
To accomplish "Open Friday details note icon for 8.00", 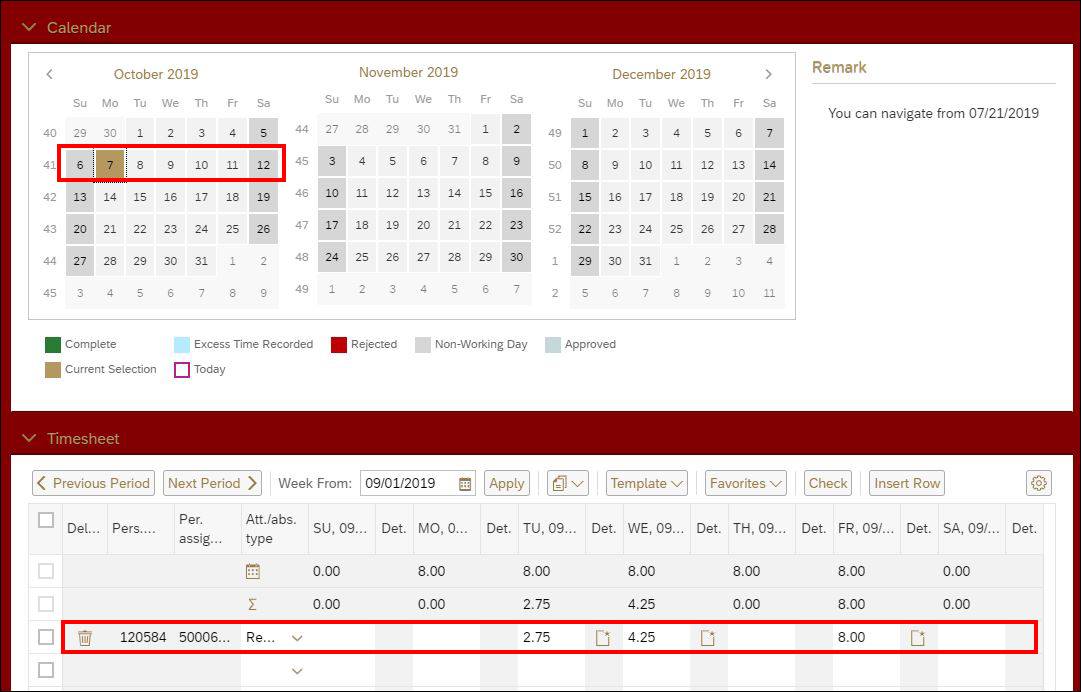I will pos(917,638).
